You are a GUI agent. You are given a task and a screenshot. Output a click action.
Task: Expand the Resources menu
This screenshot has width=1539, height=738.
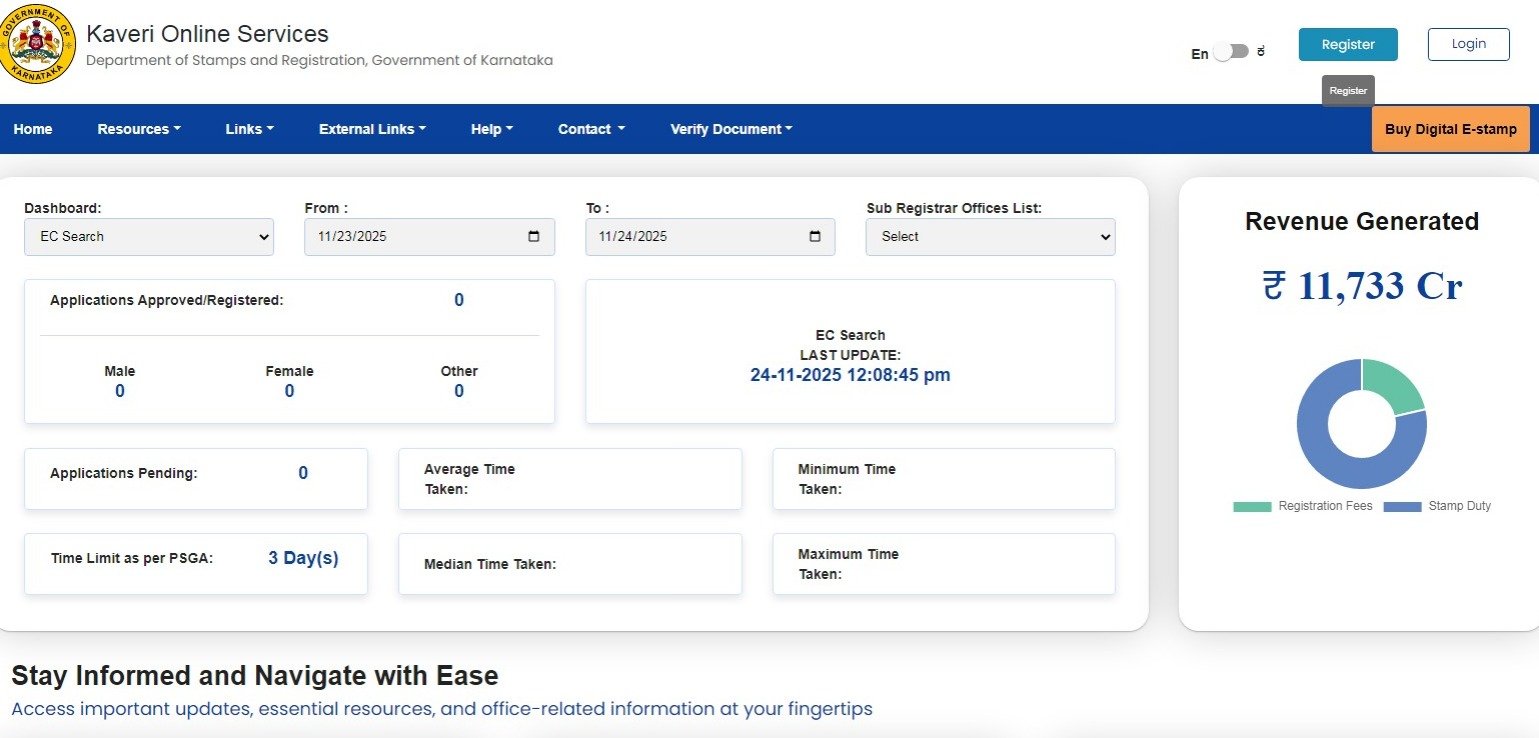click(139, 129)
